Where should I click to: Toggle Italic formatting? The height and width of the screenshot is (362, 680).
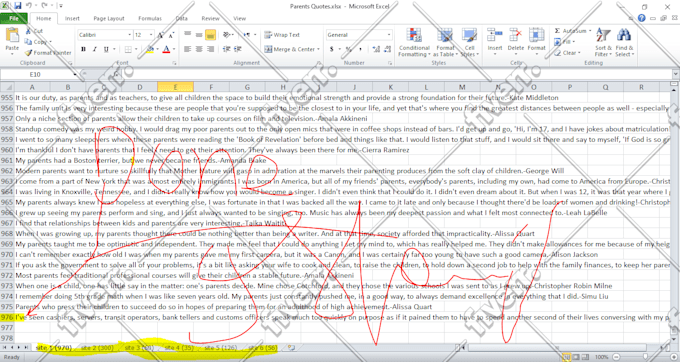[95, 49]
